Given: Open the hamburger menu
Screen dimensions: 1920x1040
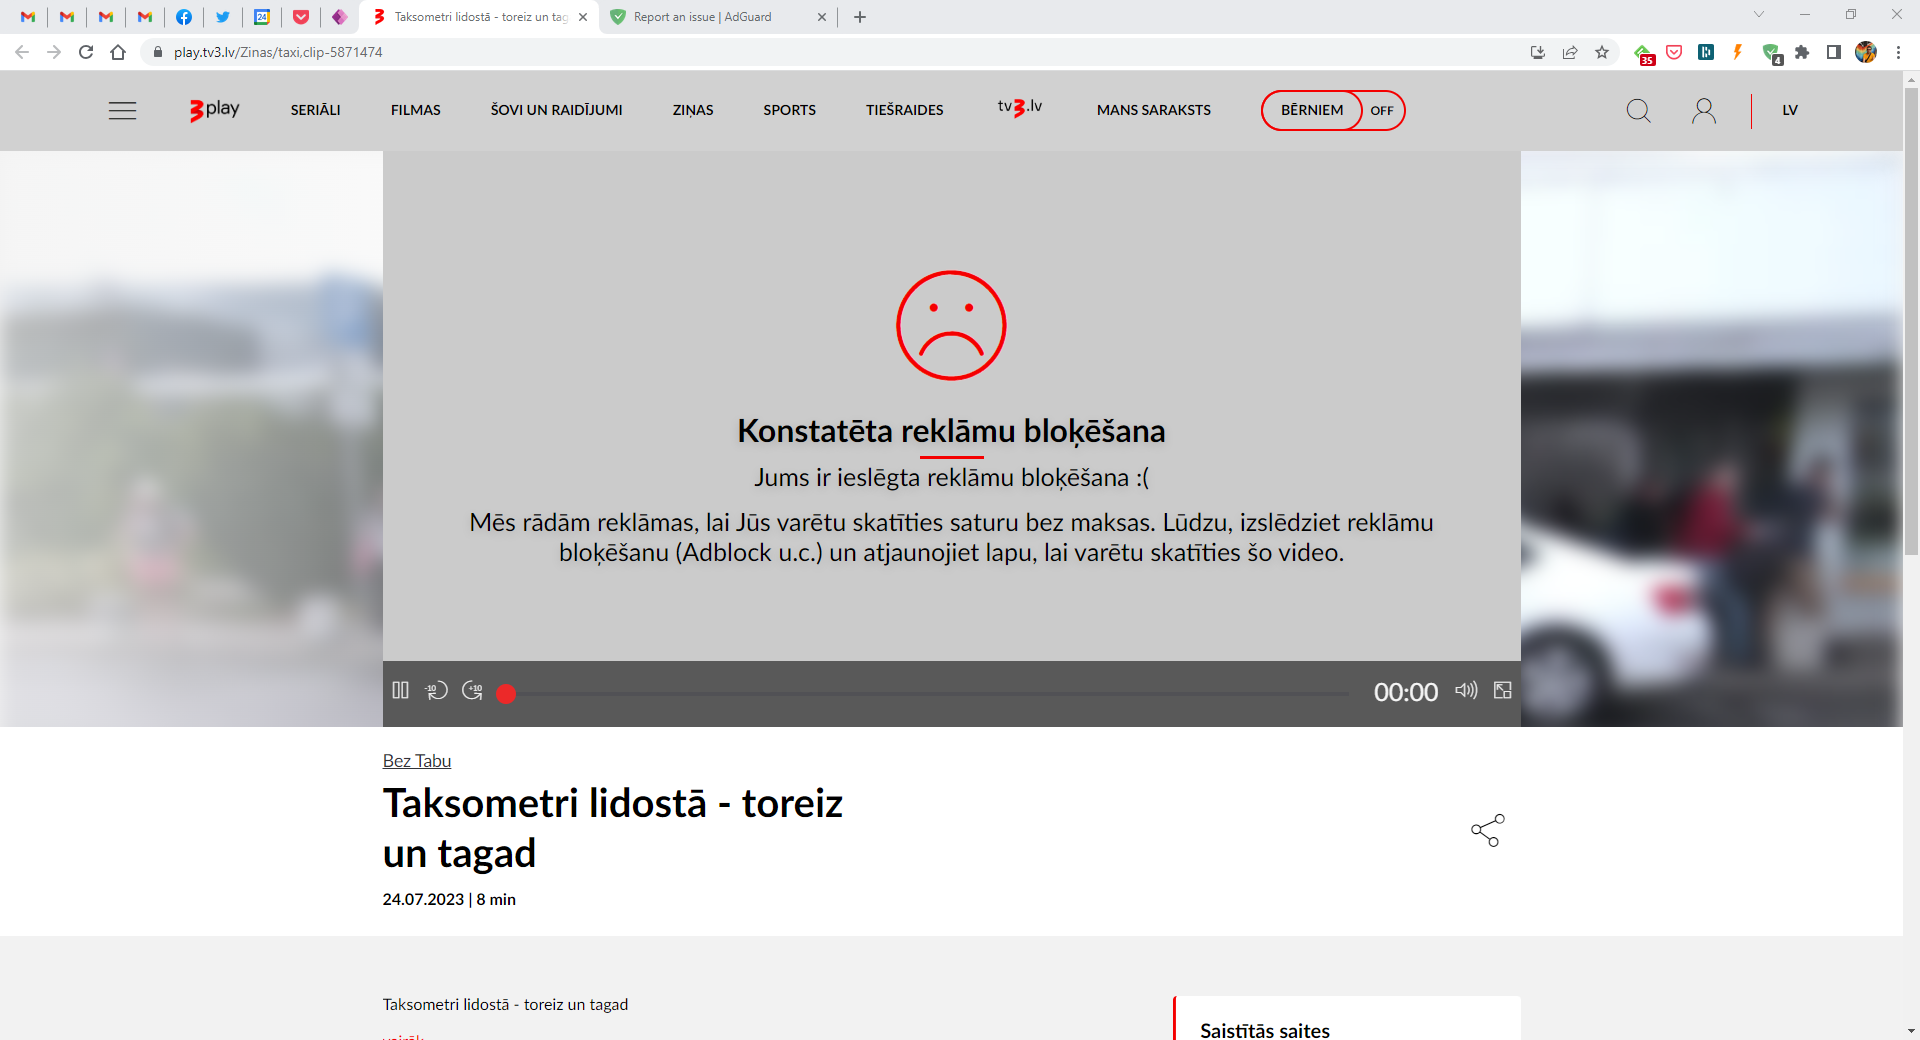Looking at the screenshot, I should tap(122, 110).
